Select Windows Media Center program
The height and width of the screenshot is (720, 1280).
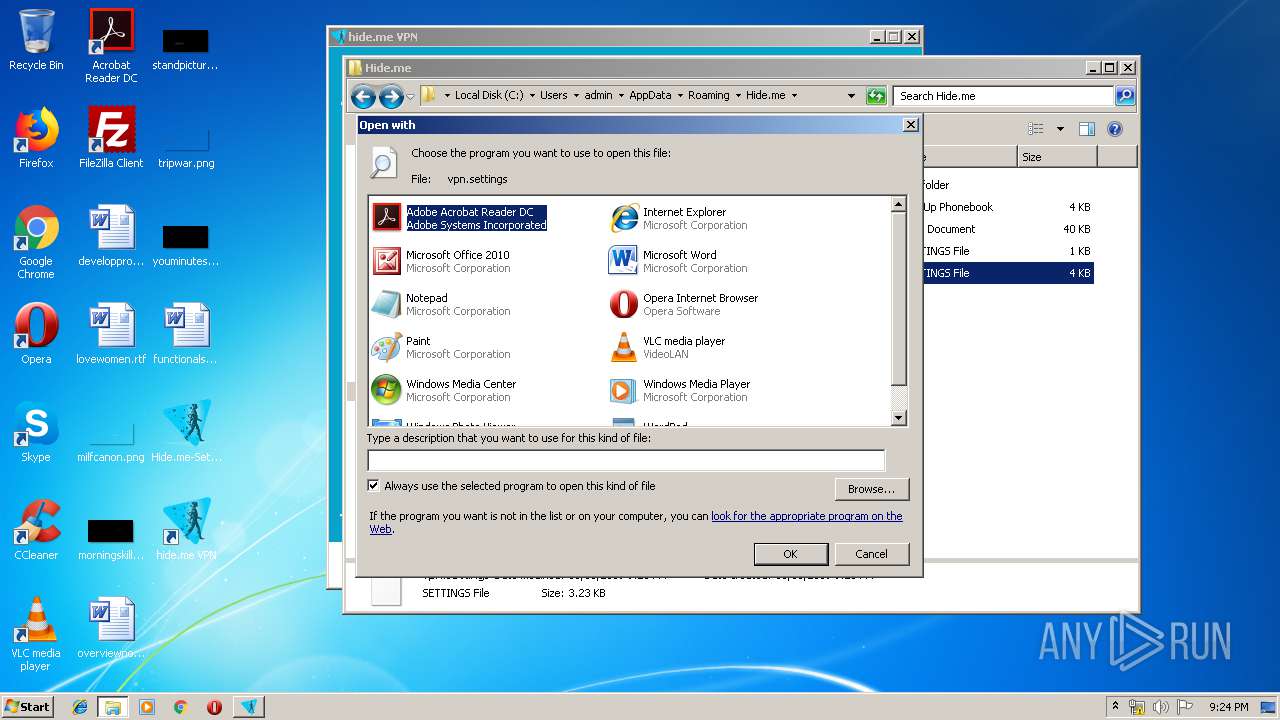coord(444,390)
